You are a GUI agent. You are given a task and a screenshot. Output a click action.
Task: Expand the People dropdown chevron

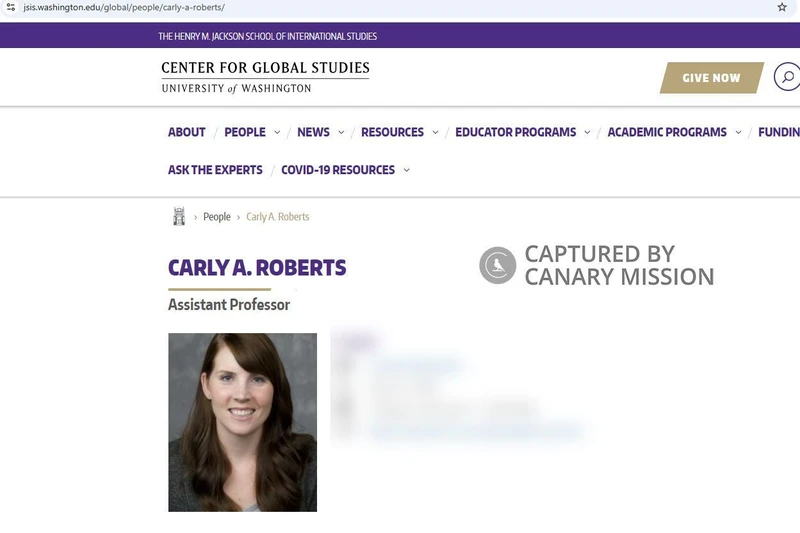pos(277,132)
